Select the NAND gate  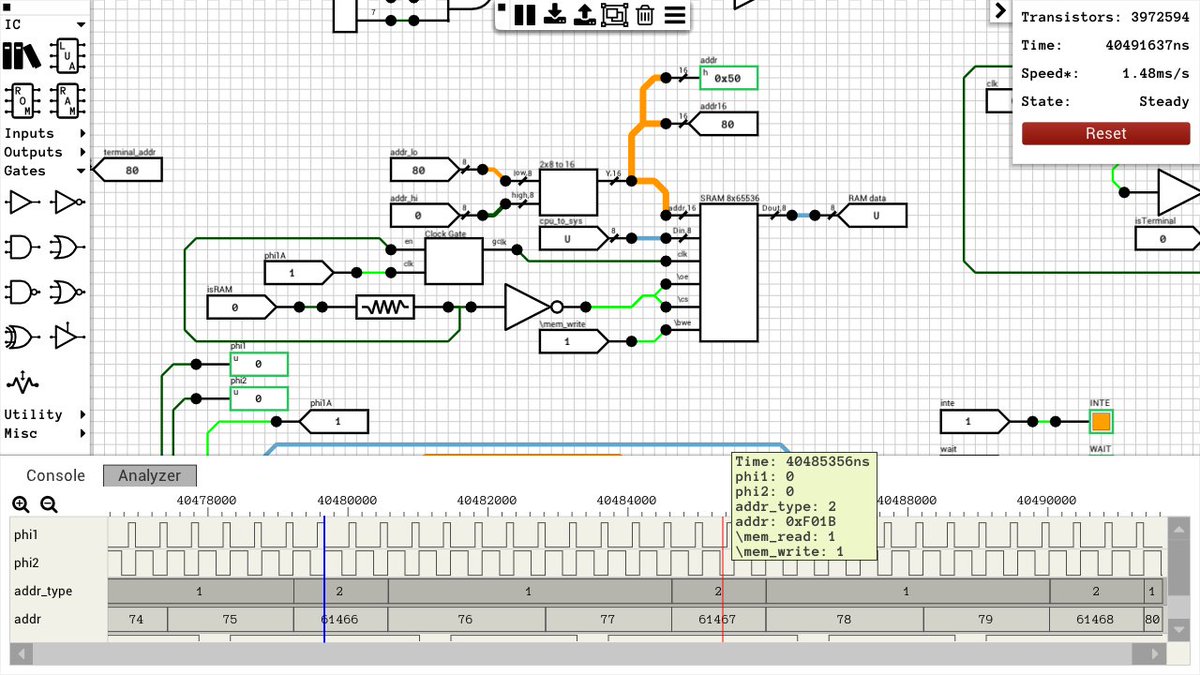(20, 292)
